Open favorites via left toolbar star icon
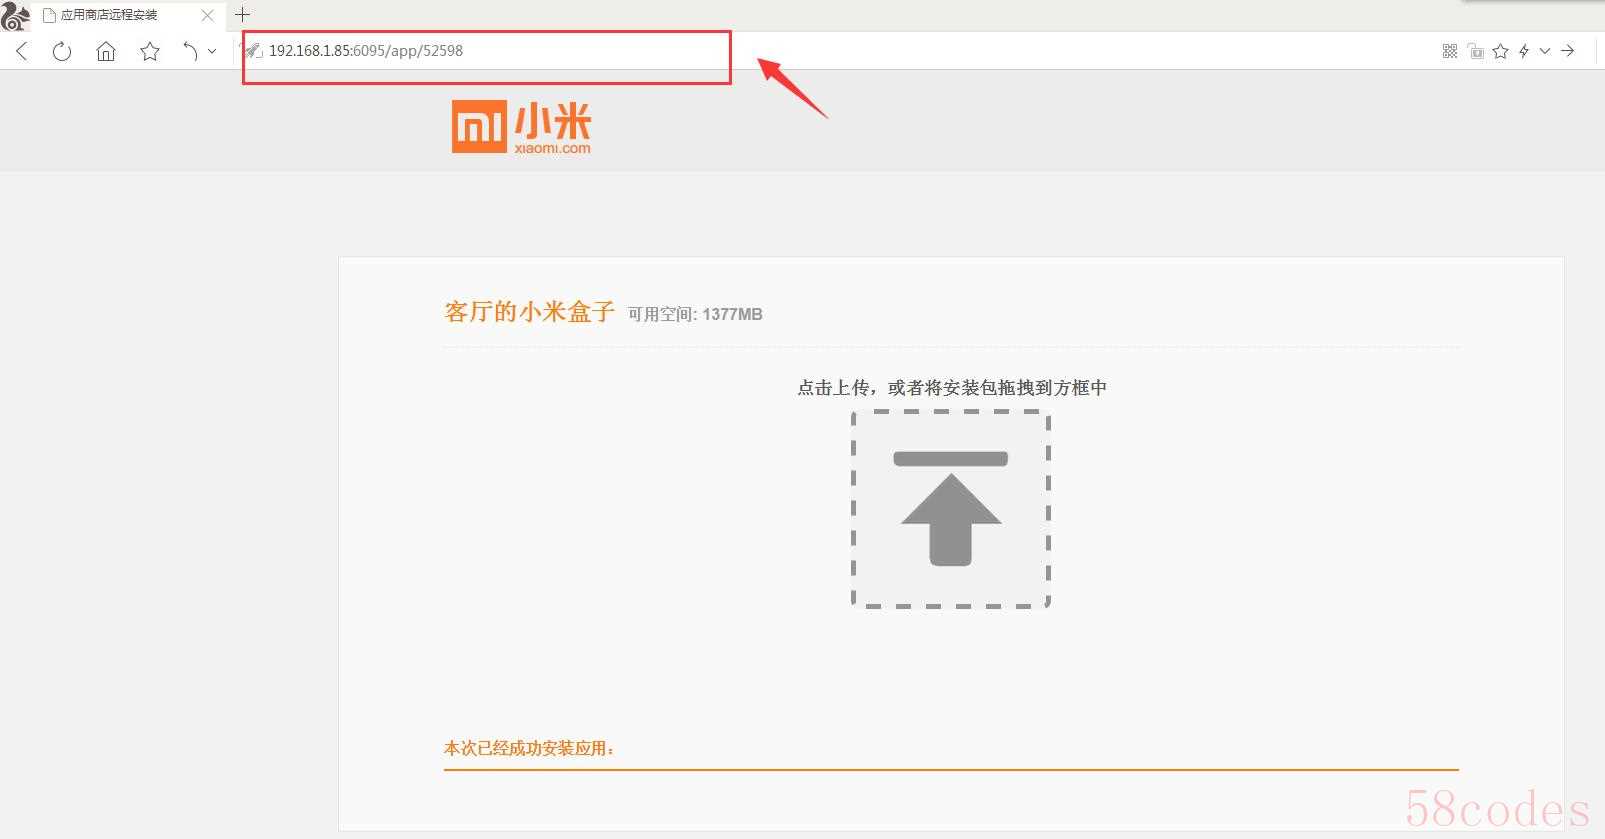This screenshot has width=1605, height=839. click(x=150, y=51)
